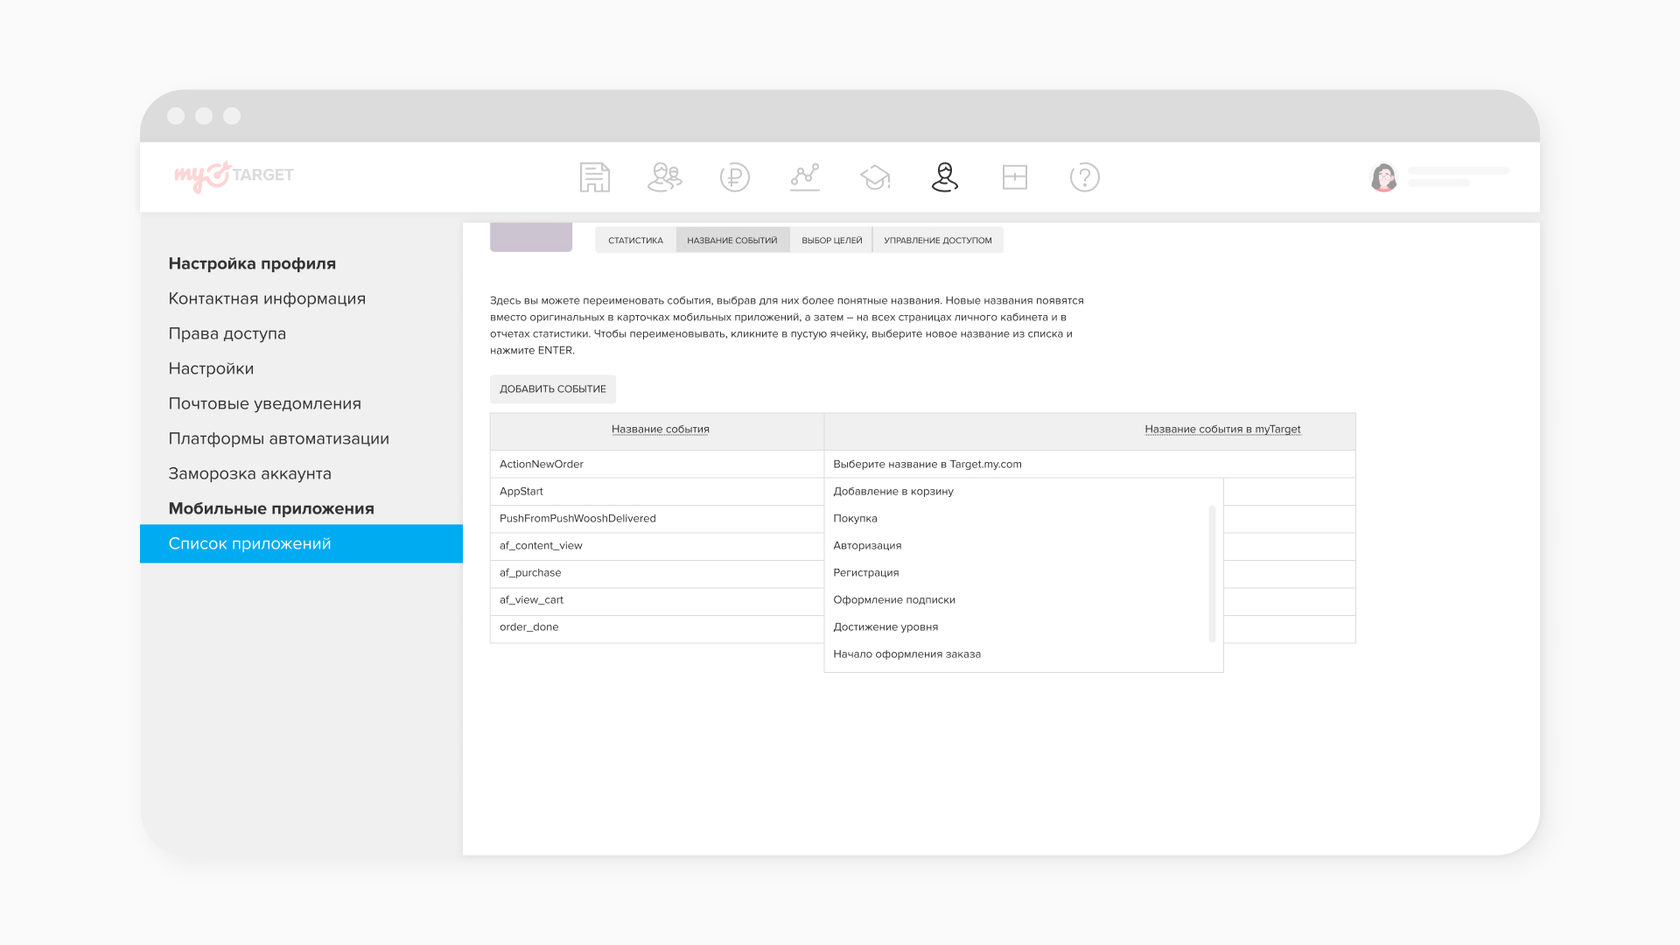Click the 'Выберите название' input field
The height and width of the screenshot is (945, 1680).
point(1088,464)
